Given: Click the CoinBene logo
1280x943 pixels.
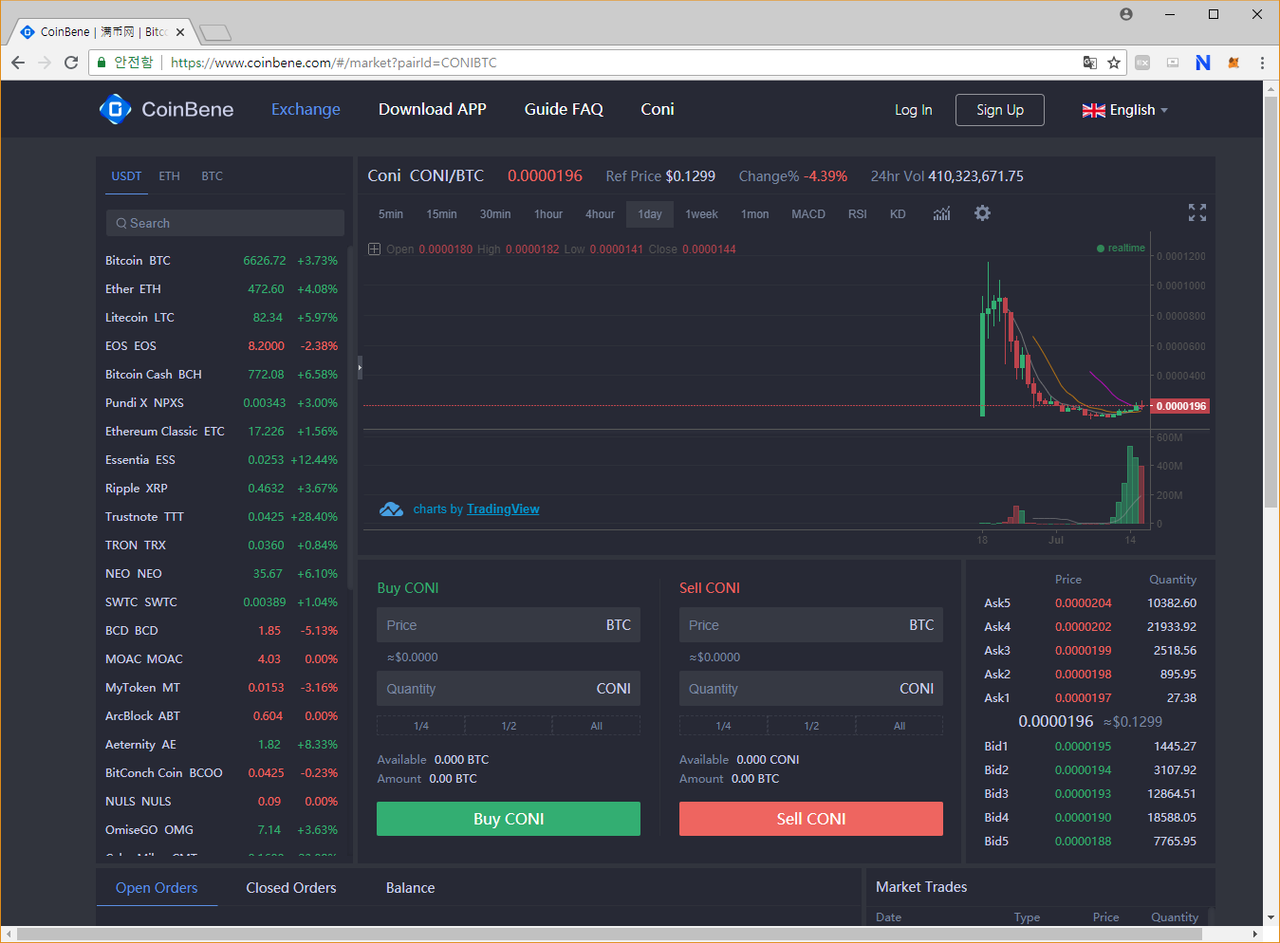Looking at the screenshot, I should click(166, 109).
